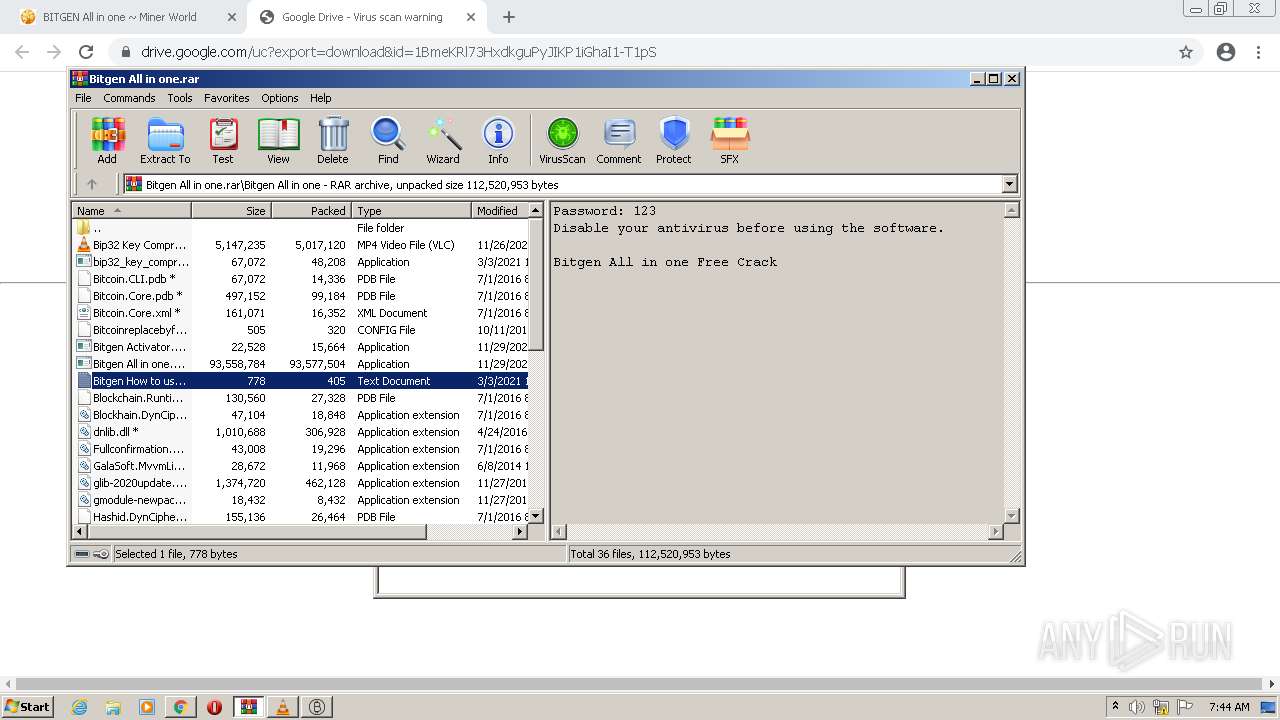The width and height of the screenshot is (1280, 720).
Task: Sort files by Type column
Action: (411, 210)
